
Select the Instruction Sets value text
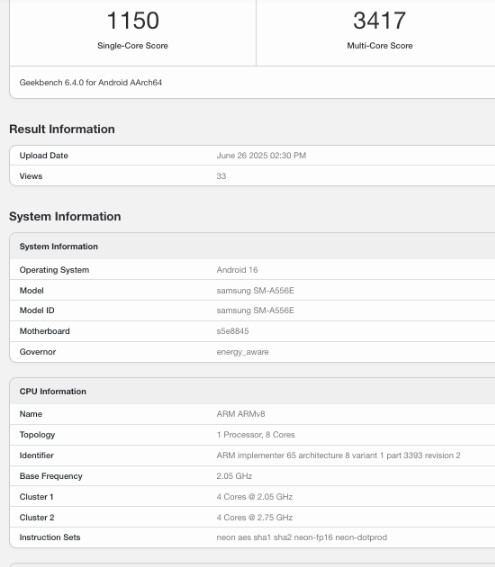(302, 537)
